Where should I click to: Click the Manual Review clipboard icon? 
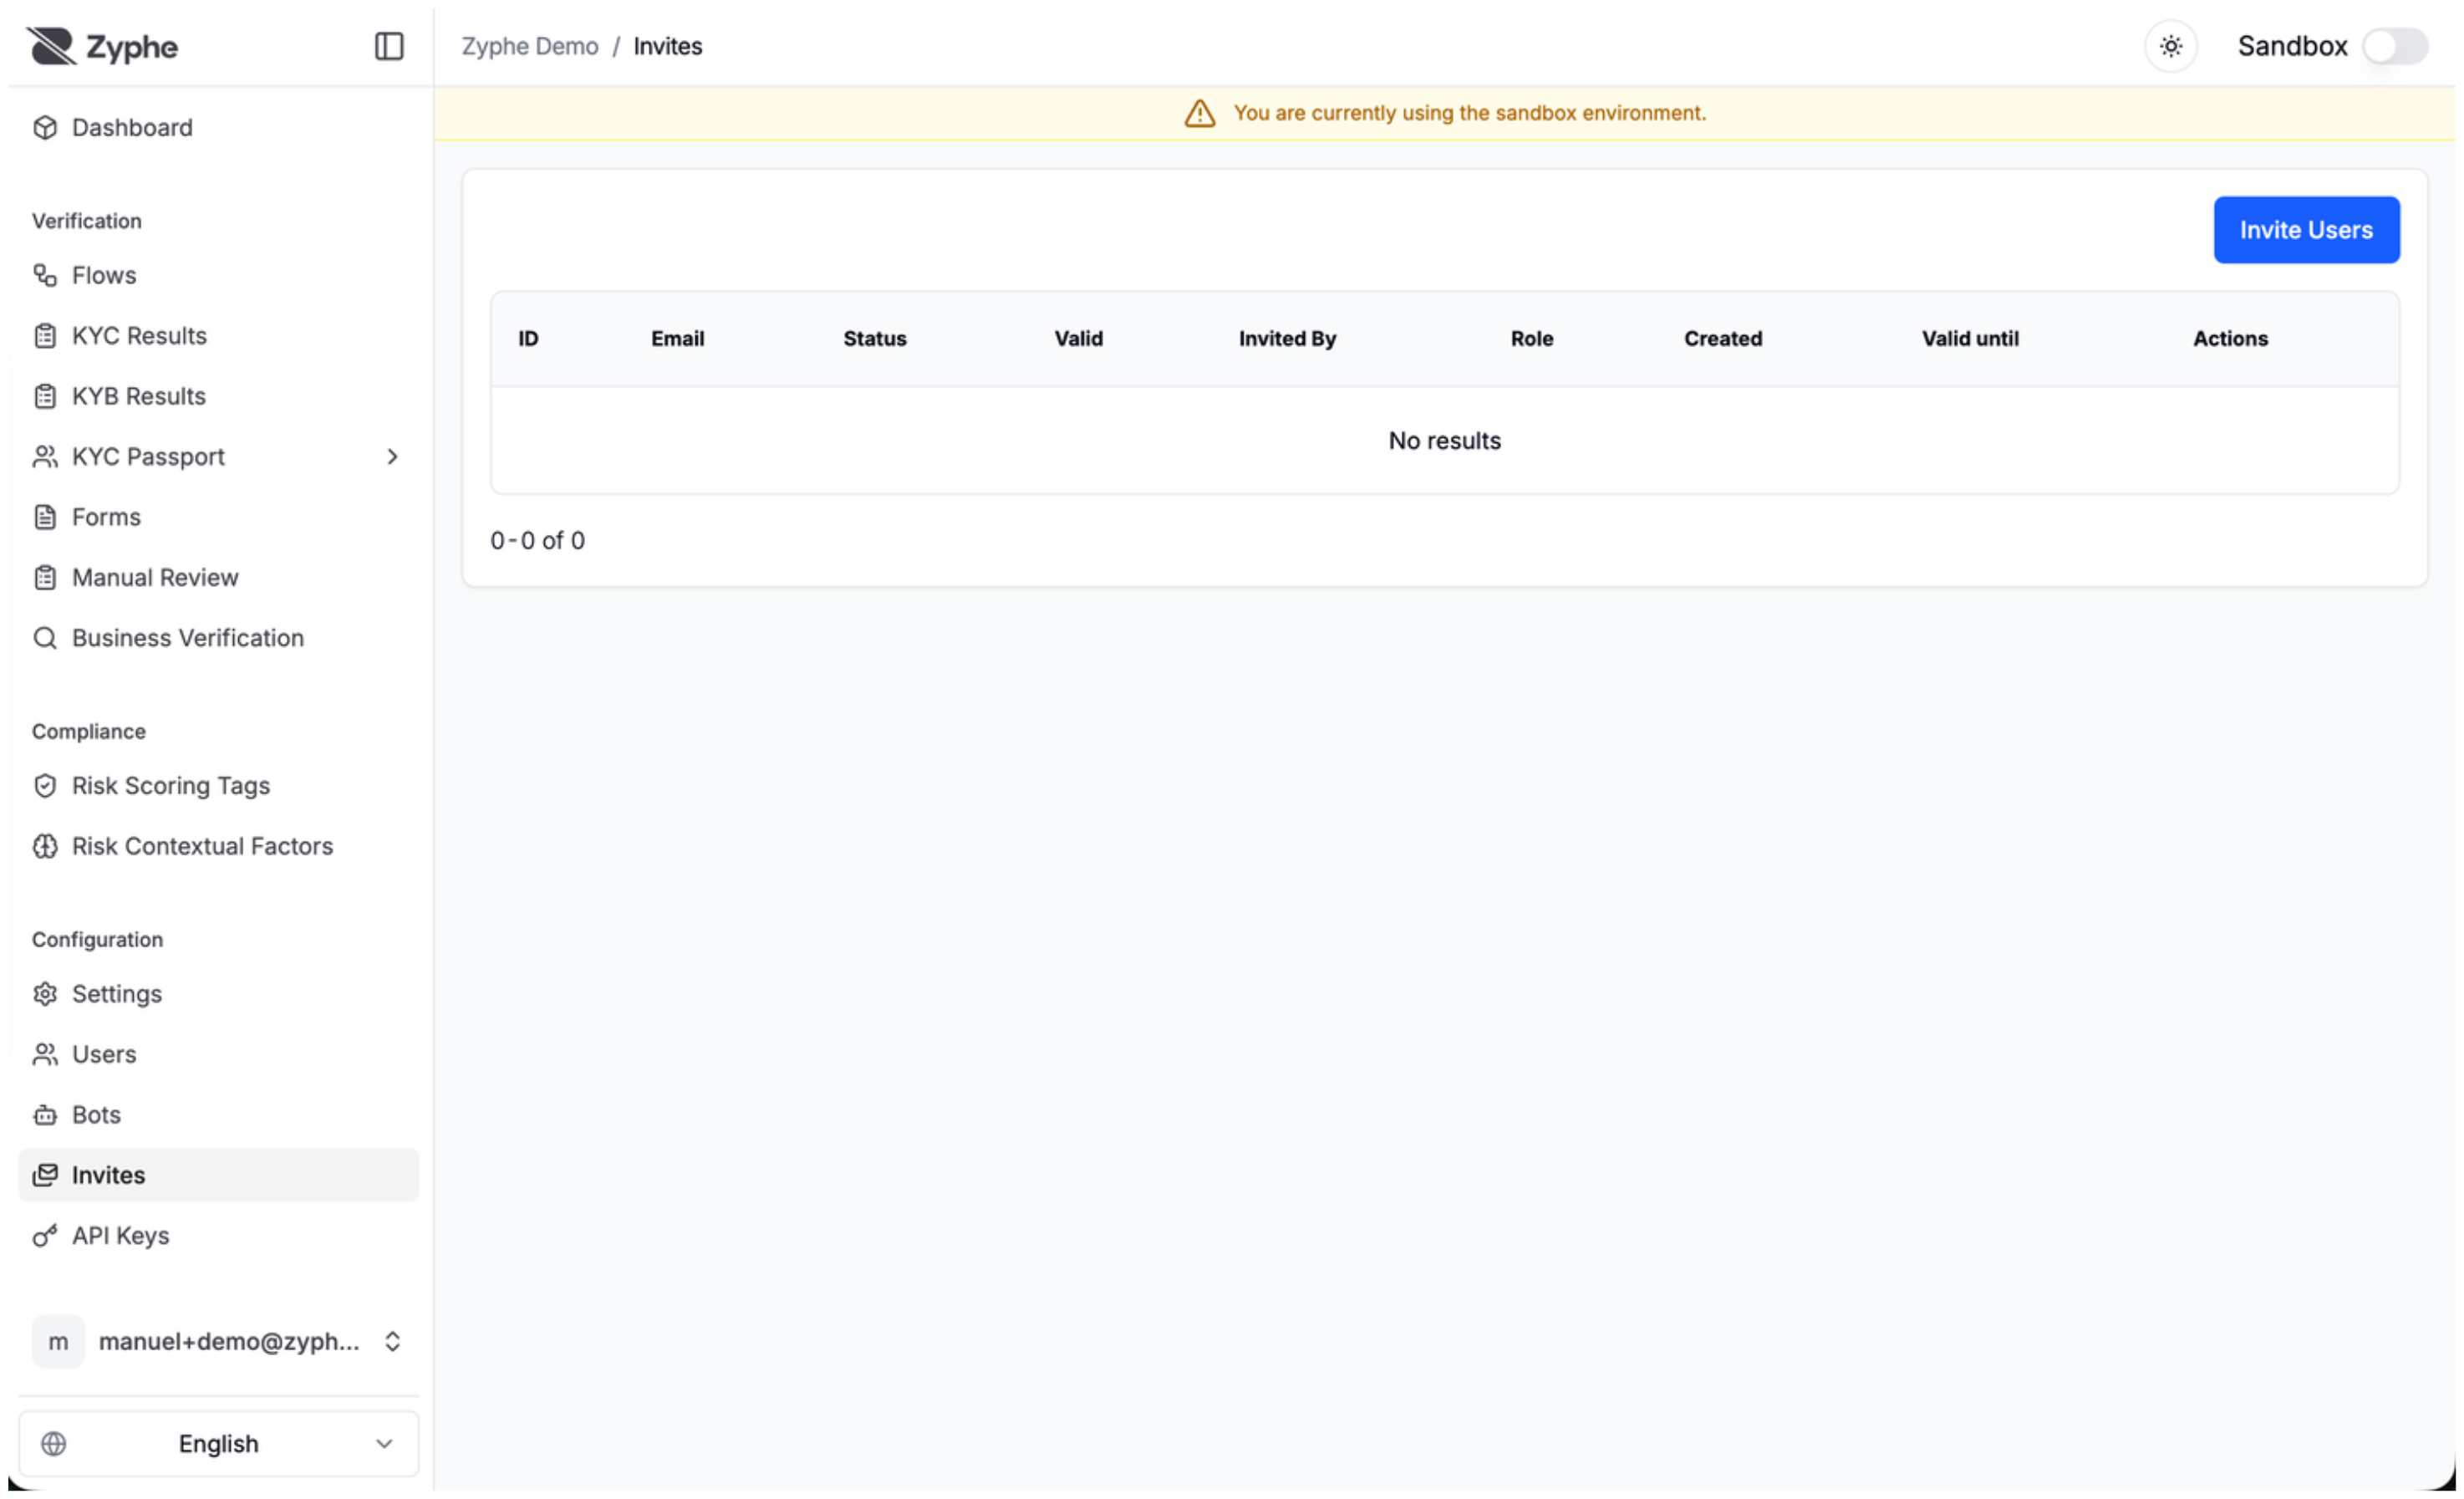pyautogui.click(x=45, y=578)
